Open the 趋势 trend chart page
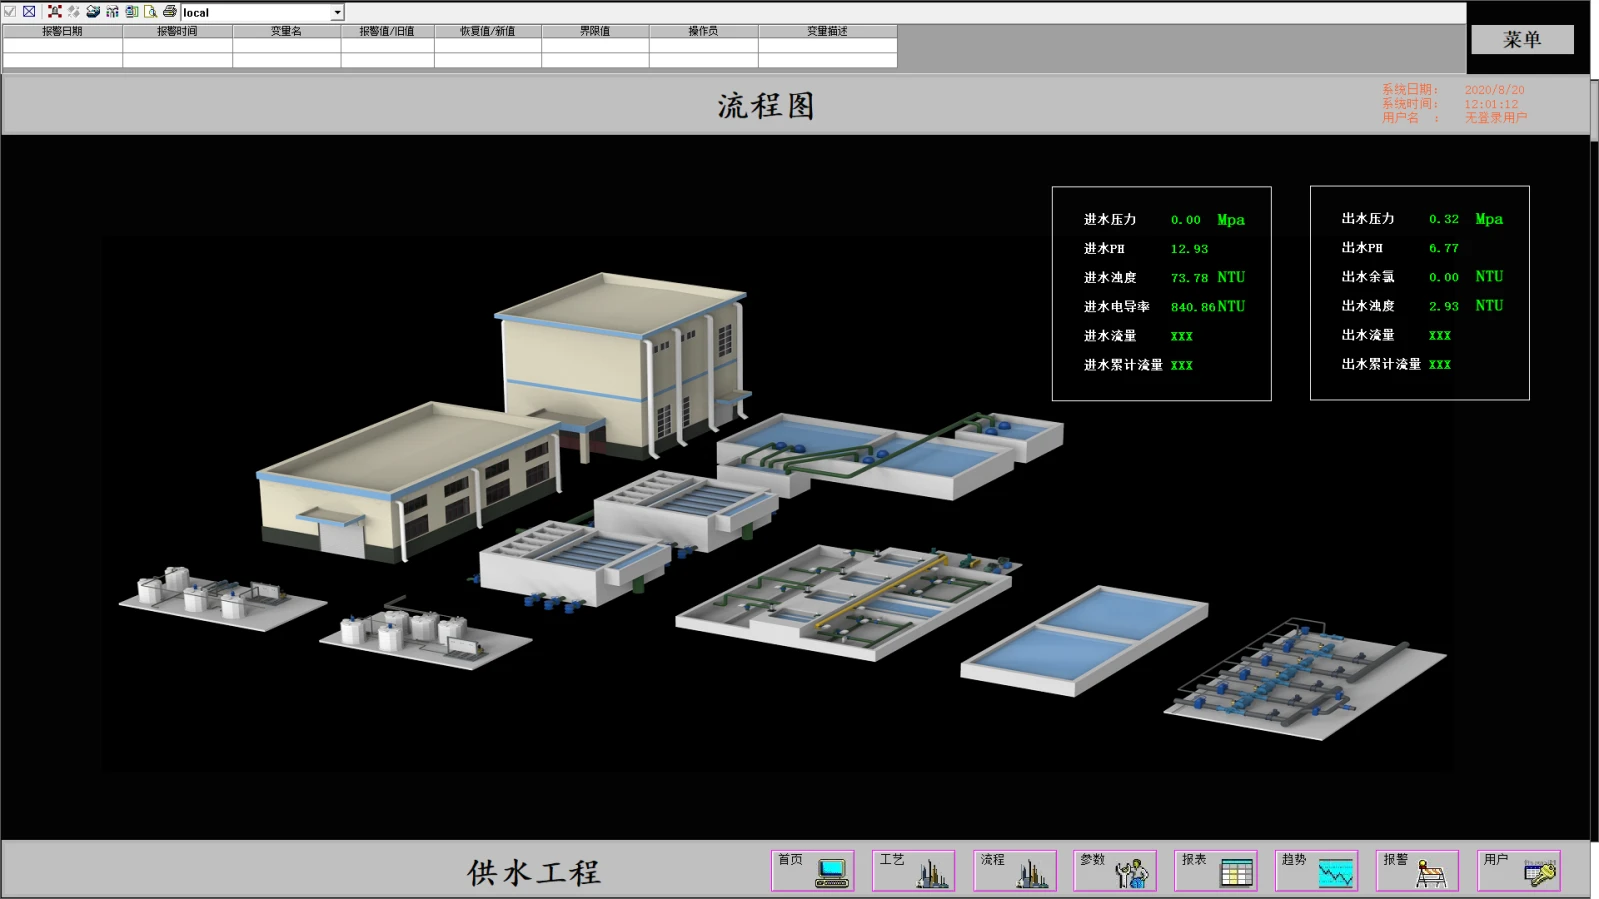The image size is (1599, 899). coord(1317,870)
